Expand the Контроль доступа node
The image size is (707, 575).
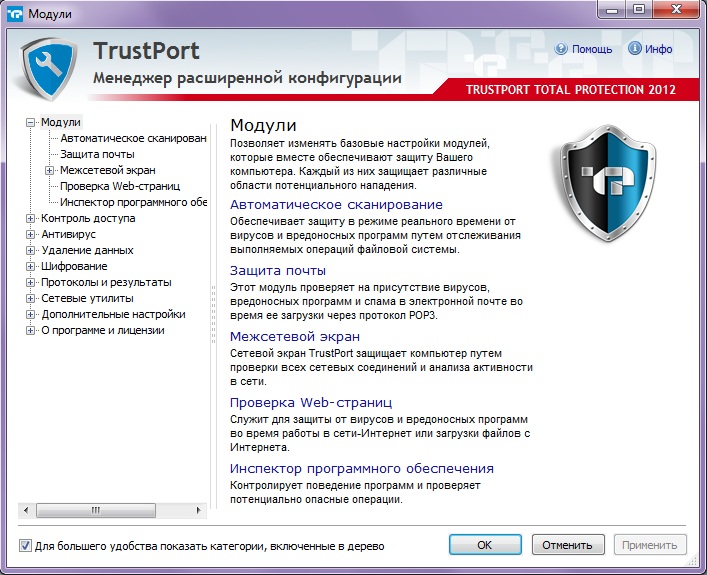click(x=30, y=218)
